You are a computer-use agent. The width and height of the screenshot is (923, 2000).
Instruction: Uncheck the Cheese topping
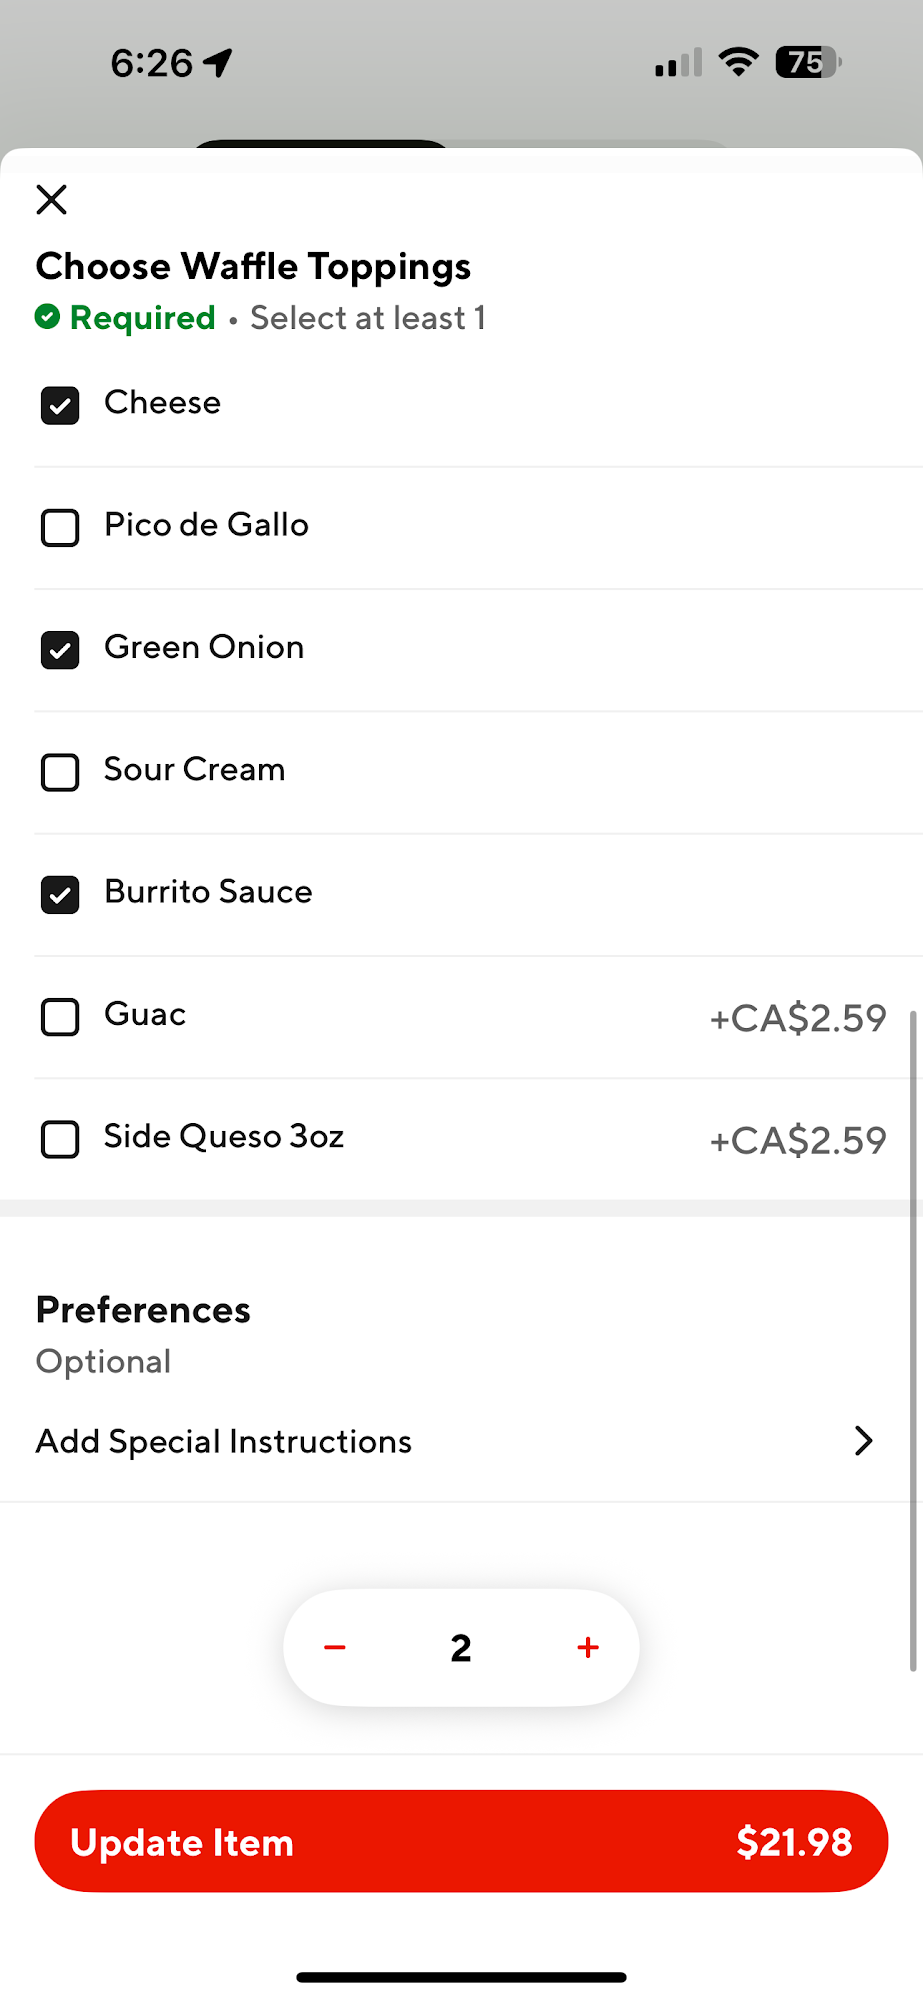[x=60, y=405]
